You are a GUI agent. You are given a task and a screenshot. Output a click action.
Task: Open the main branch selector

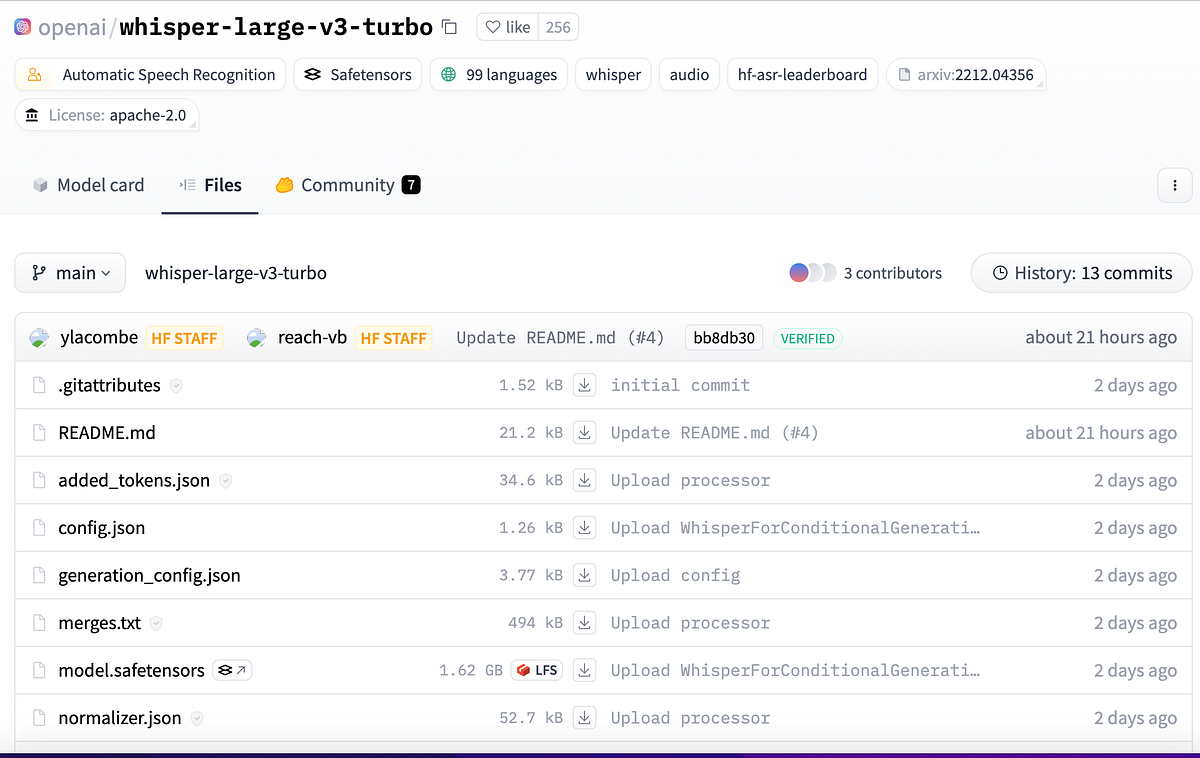[69, 272]
